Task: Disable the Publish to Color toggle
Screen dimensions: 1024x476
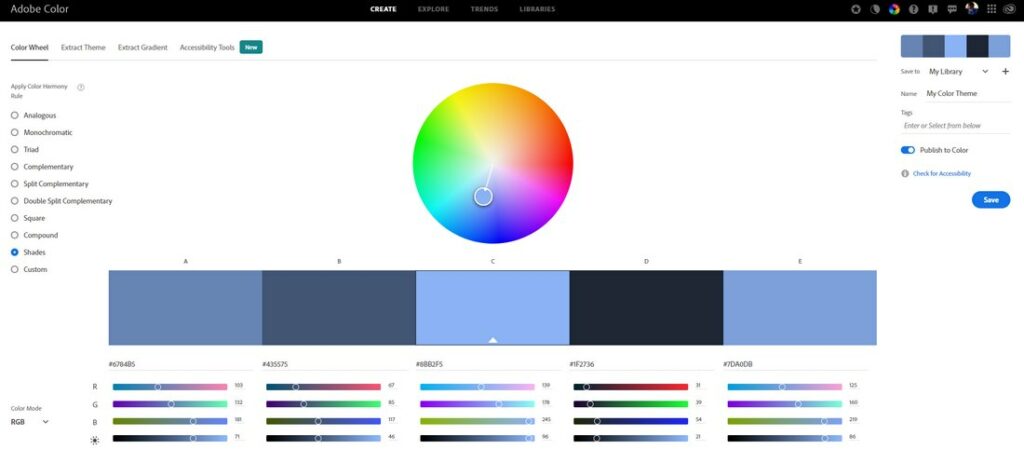Action: [908, 150]
